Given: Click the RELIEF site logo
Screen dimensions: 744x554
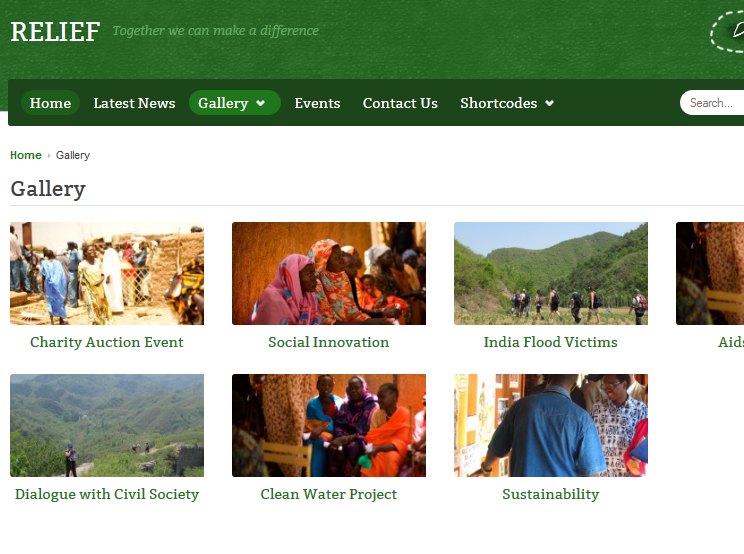Looking at the screenshot, I should click(55, 32).
